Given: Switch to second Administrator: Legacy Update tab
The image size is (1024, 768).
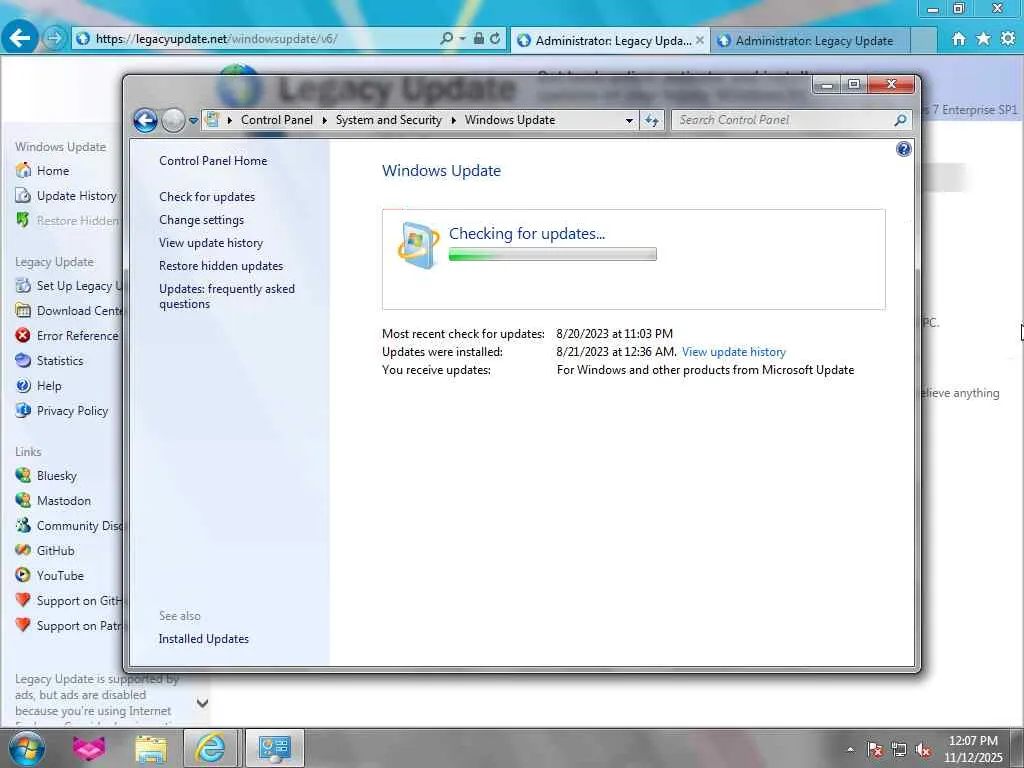Looking at the screenshot, I should click(809, 40).
